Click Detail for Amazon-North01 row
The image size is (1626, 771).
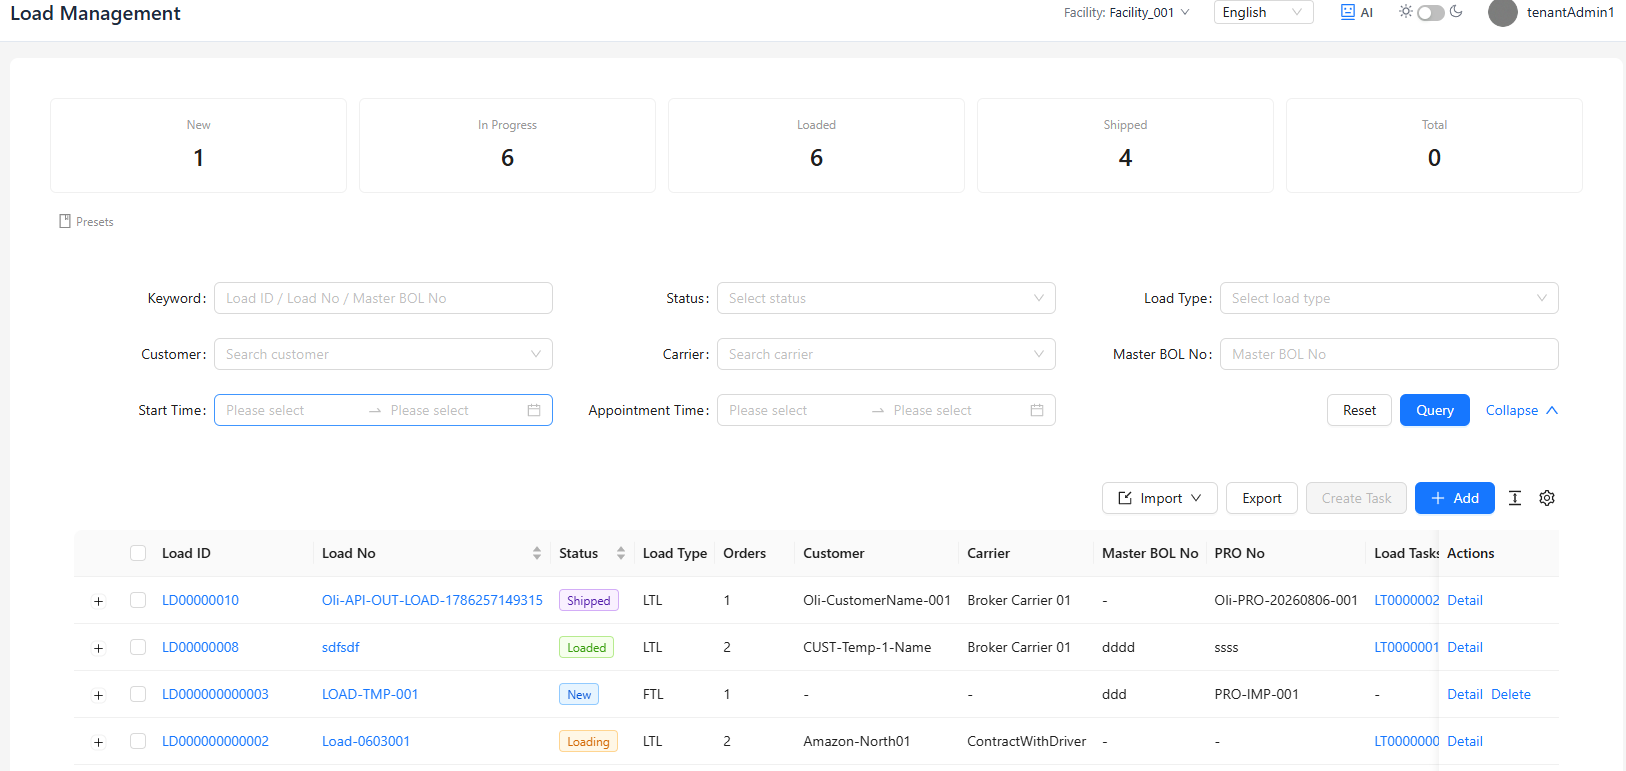click(x=1465, y=741)
